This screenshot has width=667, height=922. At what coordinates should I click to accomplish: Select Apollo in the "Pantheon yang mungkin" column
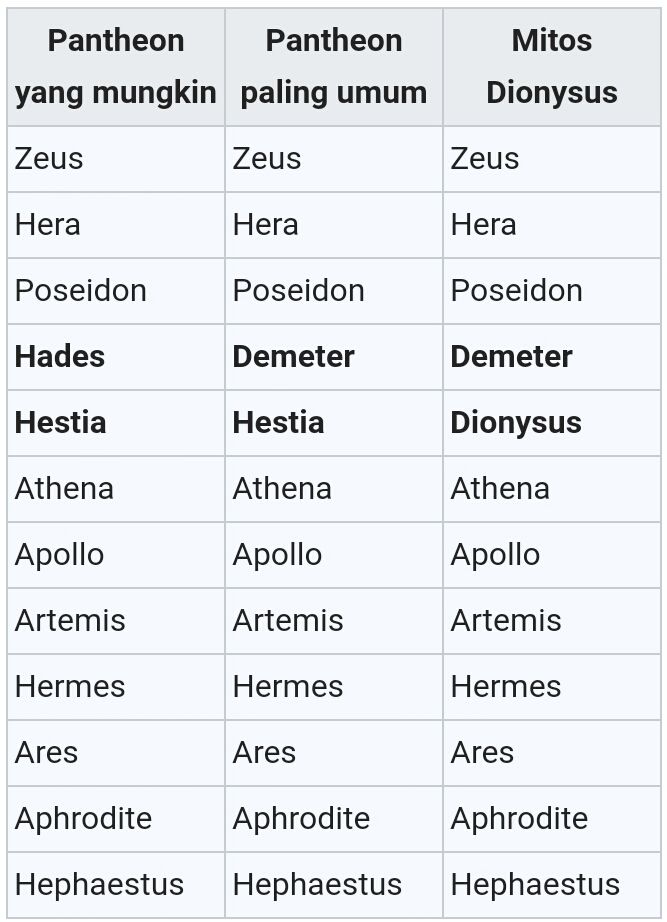click(59, 555)
